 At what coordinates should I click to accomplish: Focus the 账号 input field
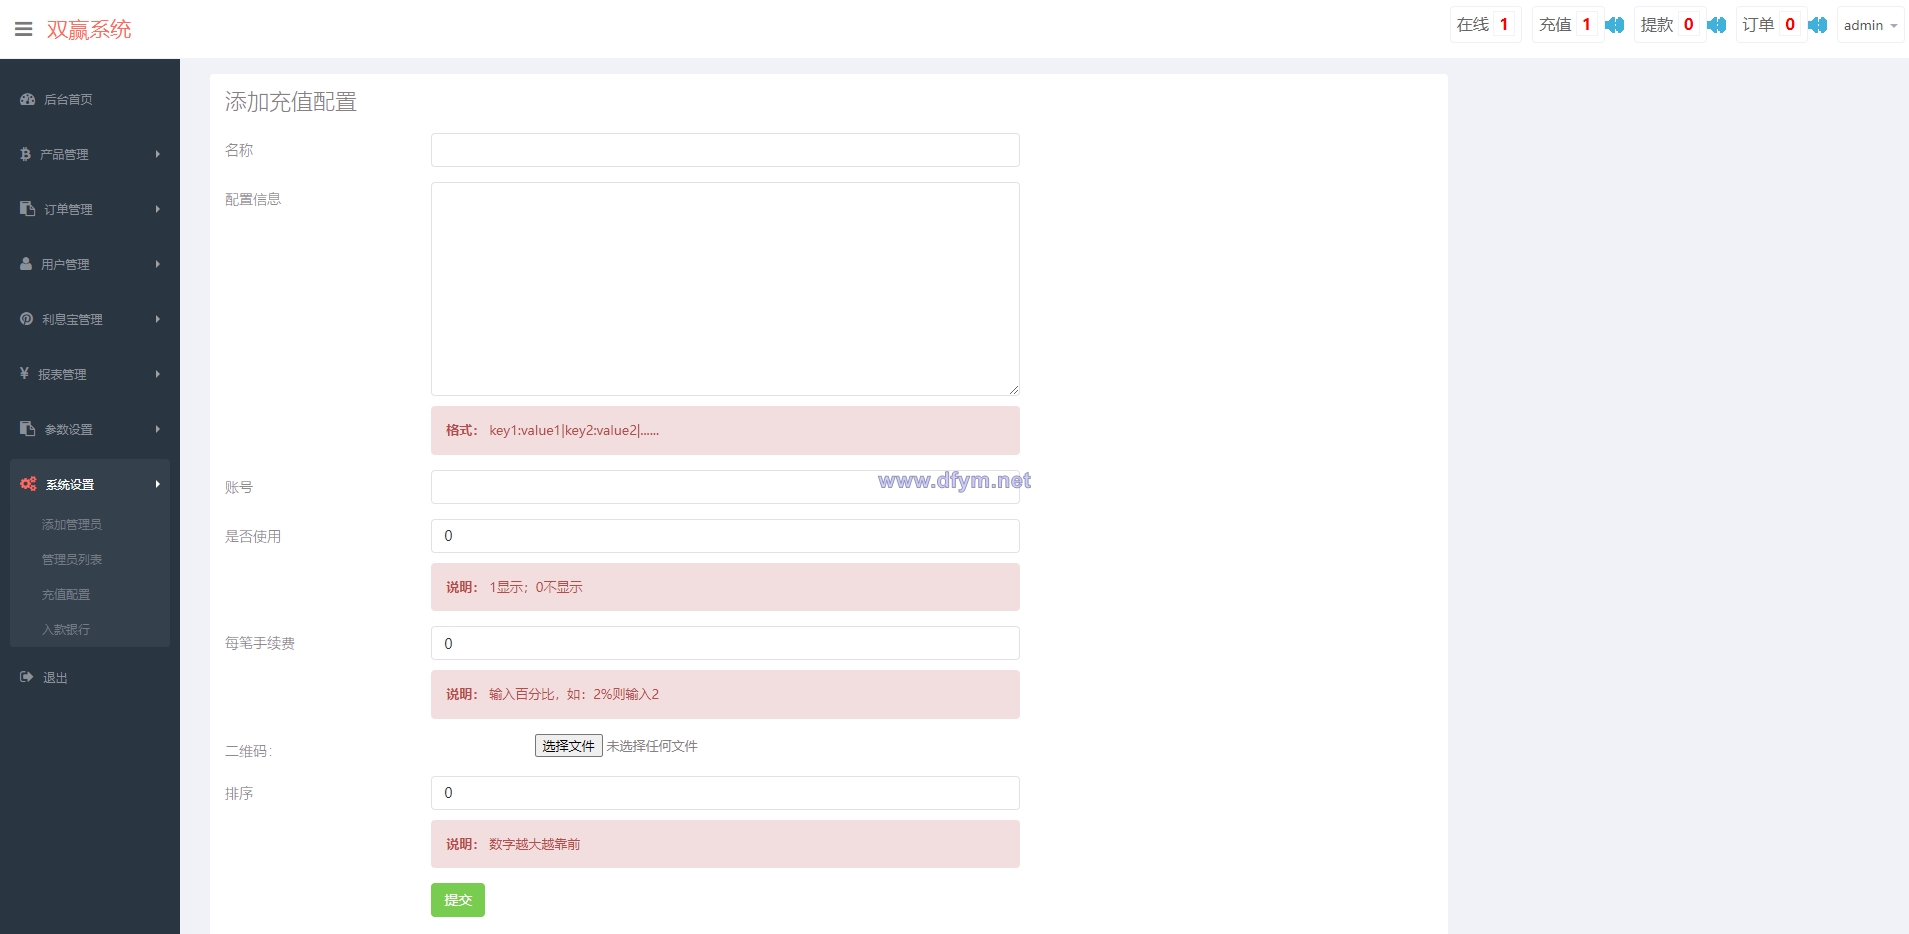725,487
